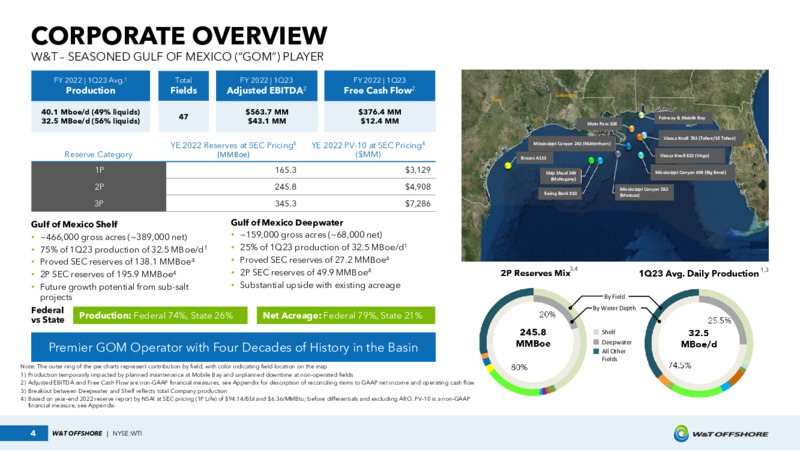
Task: Click the 1Q23 Avg. Daily Production chart title
Action: tap(698, 273)
